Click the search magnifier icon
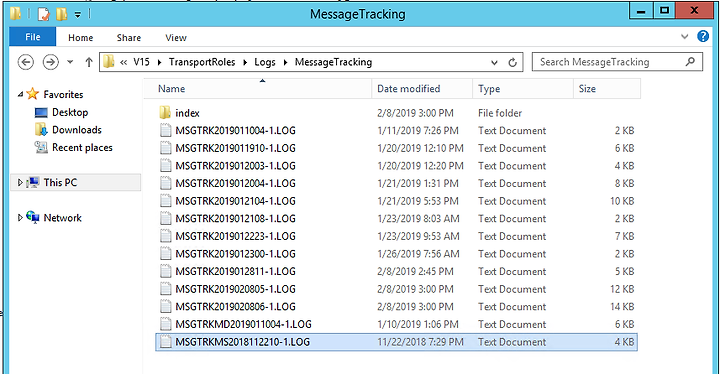Screen dimensions: 720x374 click(690, 62)
